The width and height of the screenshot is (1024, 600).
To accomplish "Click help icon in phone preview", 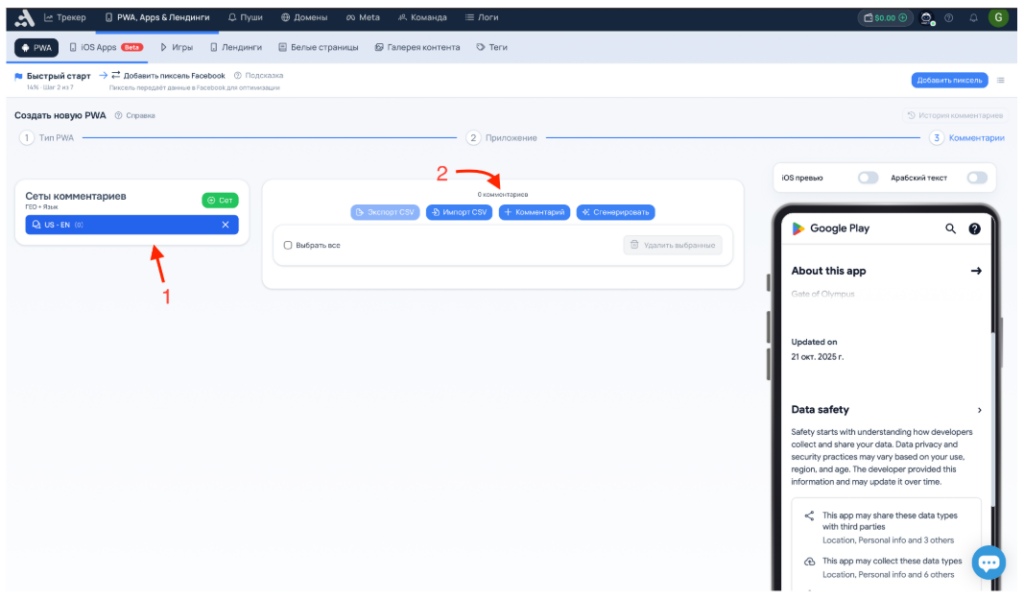I will (974, 229).
